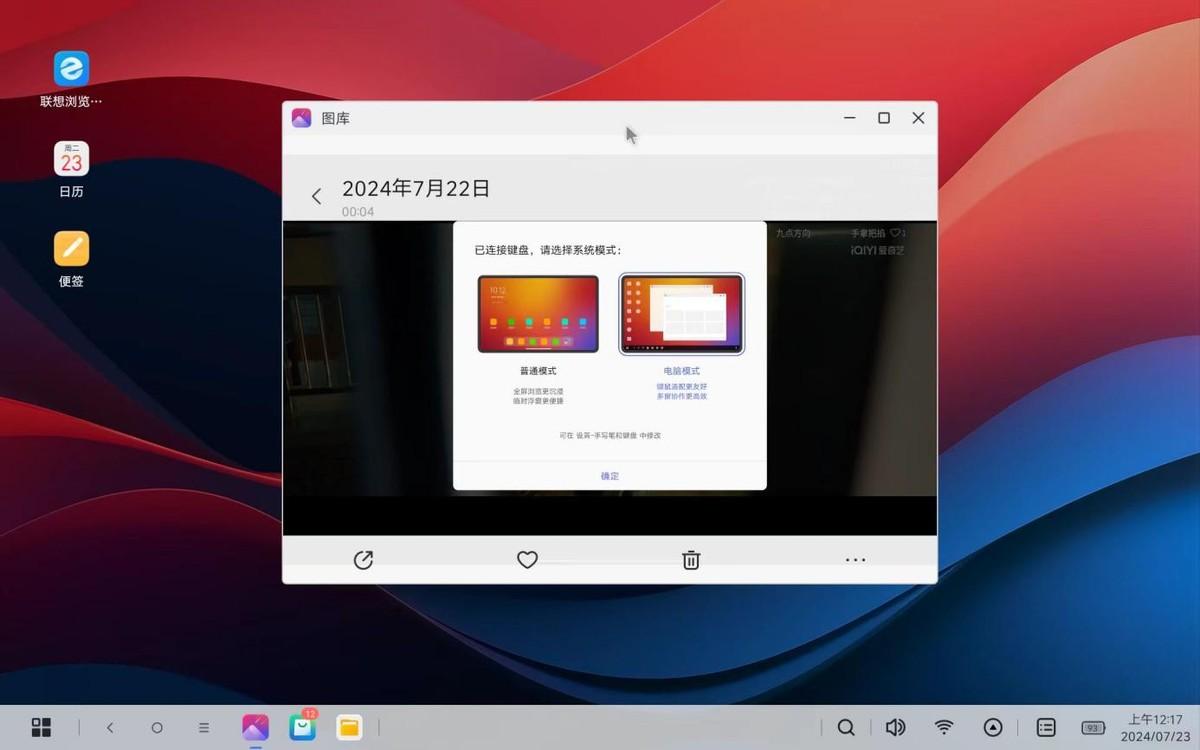The width and height of the screenshot is (1200, 750).
Task: Open Wi-Fi settings in the taskbar
Action: tap(944, 728)
